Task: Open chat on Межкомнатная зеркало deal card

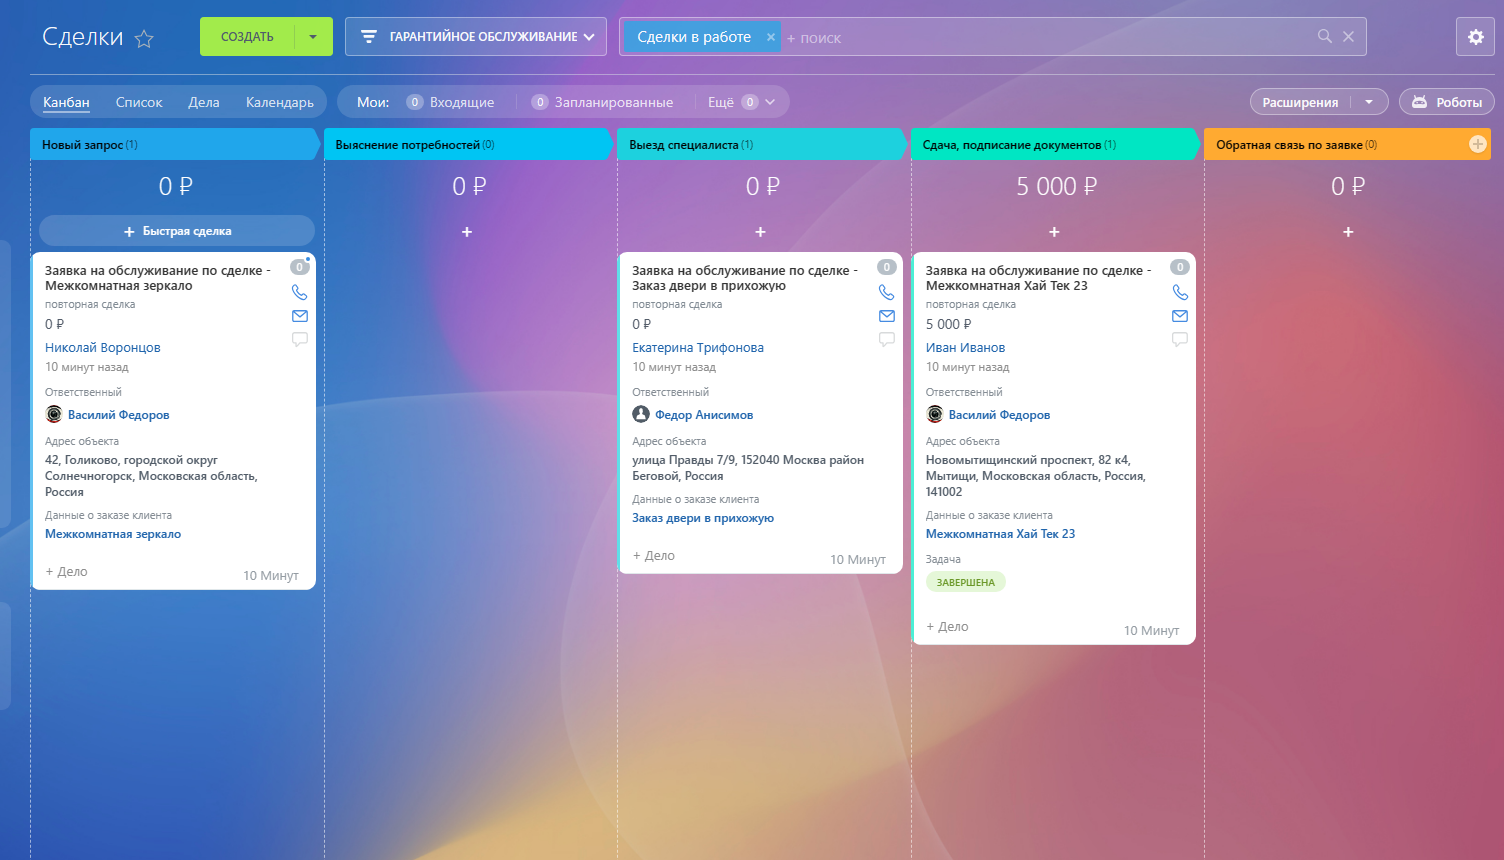Action: click(x=299, y=339)
